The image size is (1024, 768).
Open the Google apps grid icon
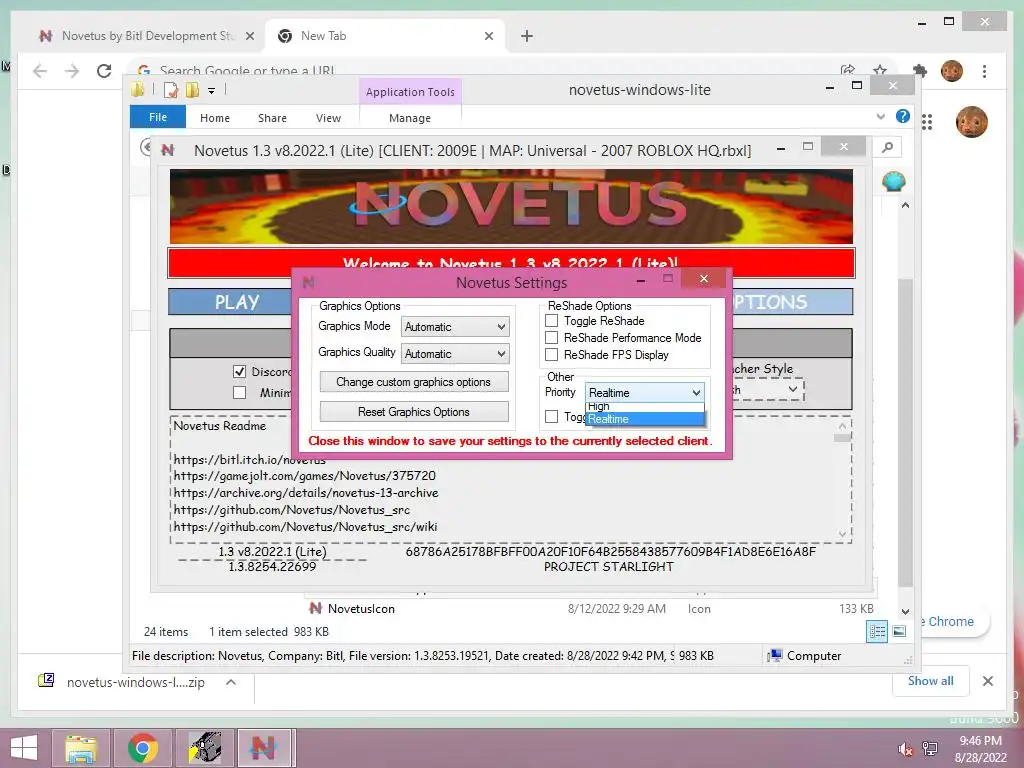point(927,121)
